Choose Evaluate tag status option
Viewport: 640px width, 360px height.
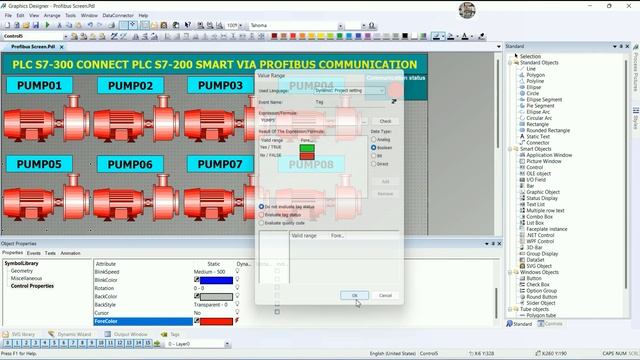pyautogui.click(x=262, y=215)
